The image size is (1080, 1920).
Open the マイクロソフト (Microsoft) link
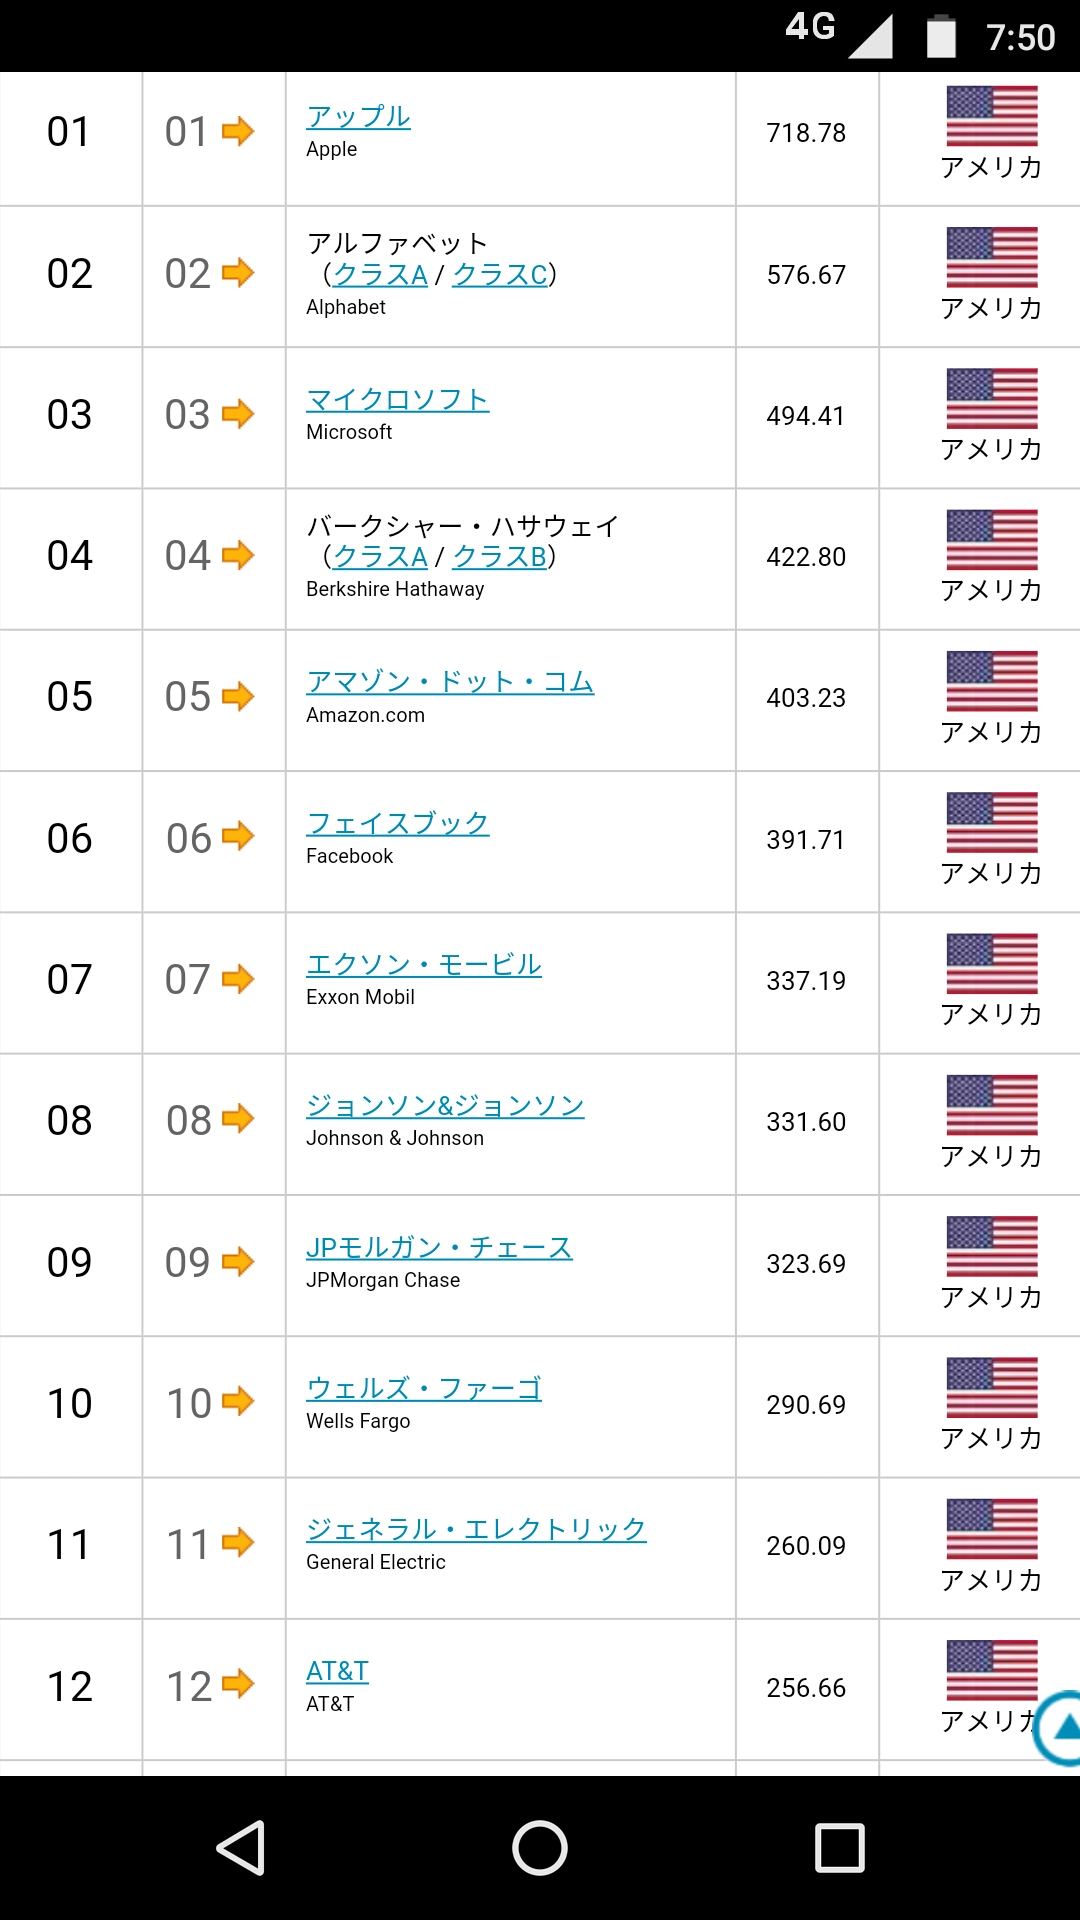point(398,399)
